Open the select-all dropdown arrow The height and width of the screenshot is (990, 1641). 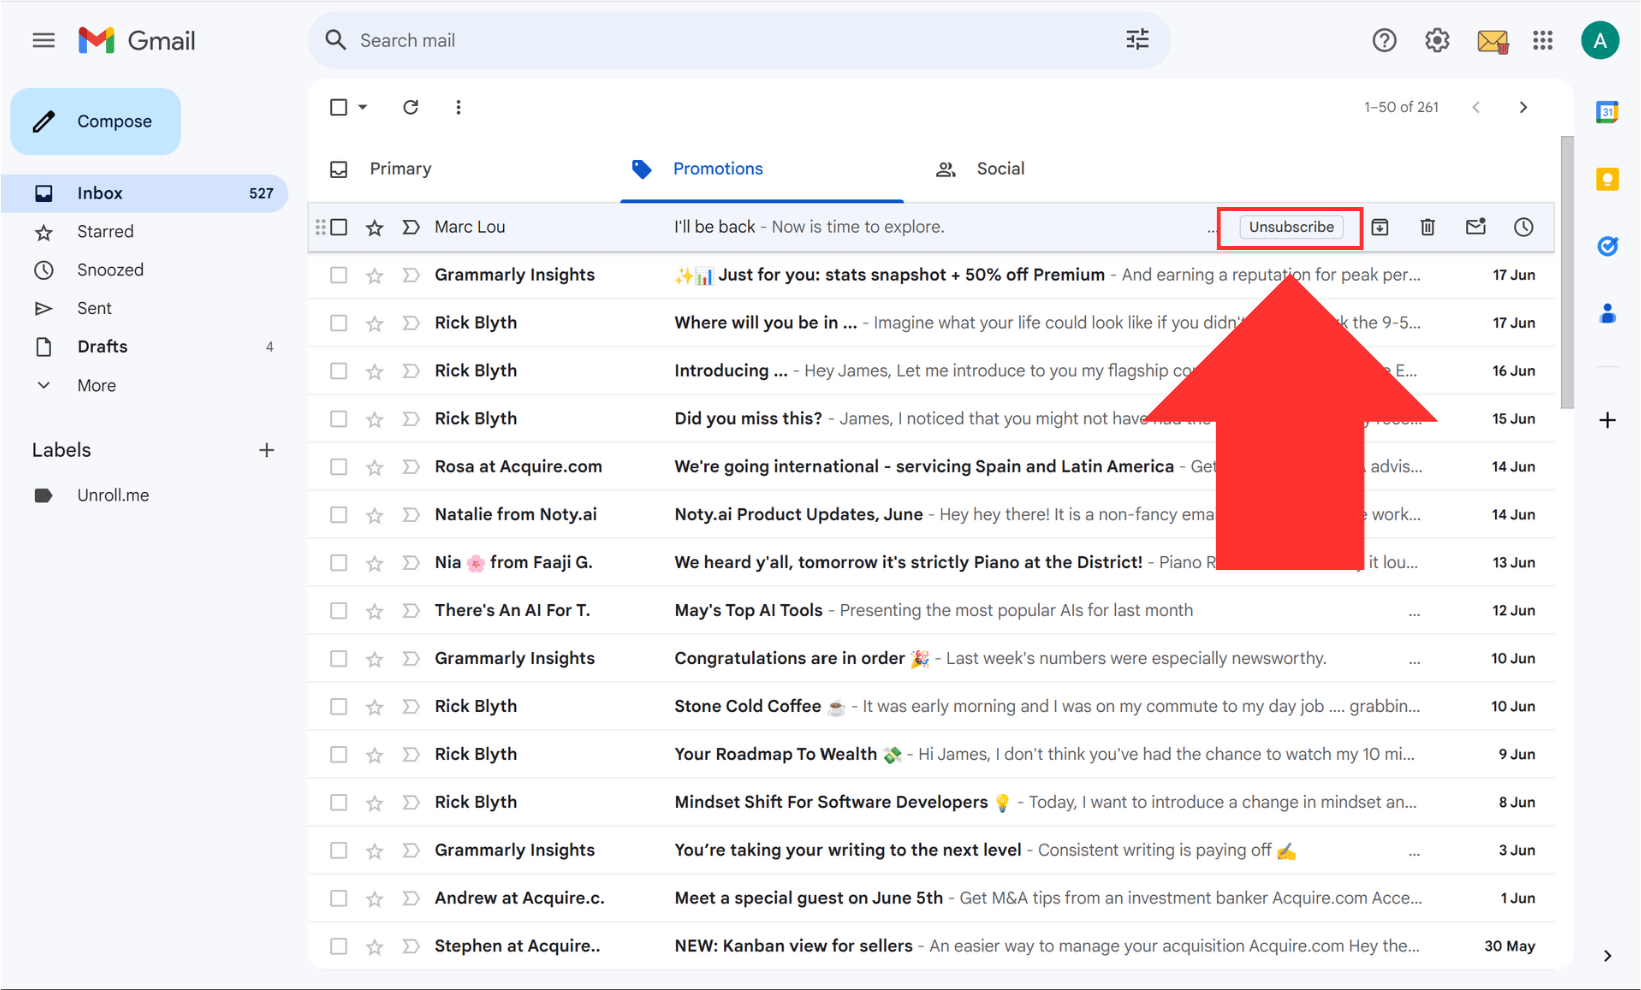click(x=363, y=107)
